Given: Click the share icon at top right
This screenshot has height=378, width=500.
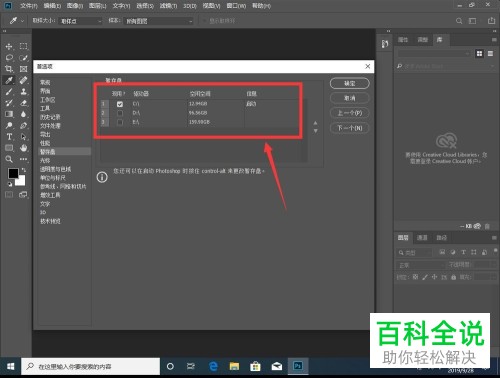Looking at the screenshot, I should point(491,21).
